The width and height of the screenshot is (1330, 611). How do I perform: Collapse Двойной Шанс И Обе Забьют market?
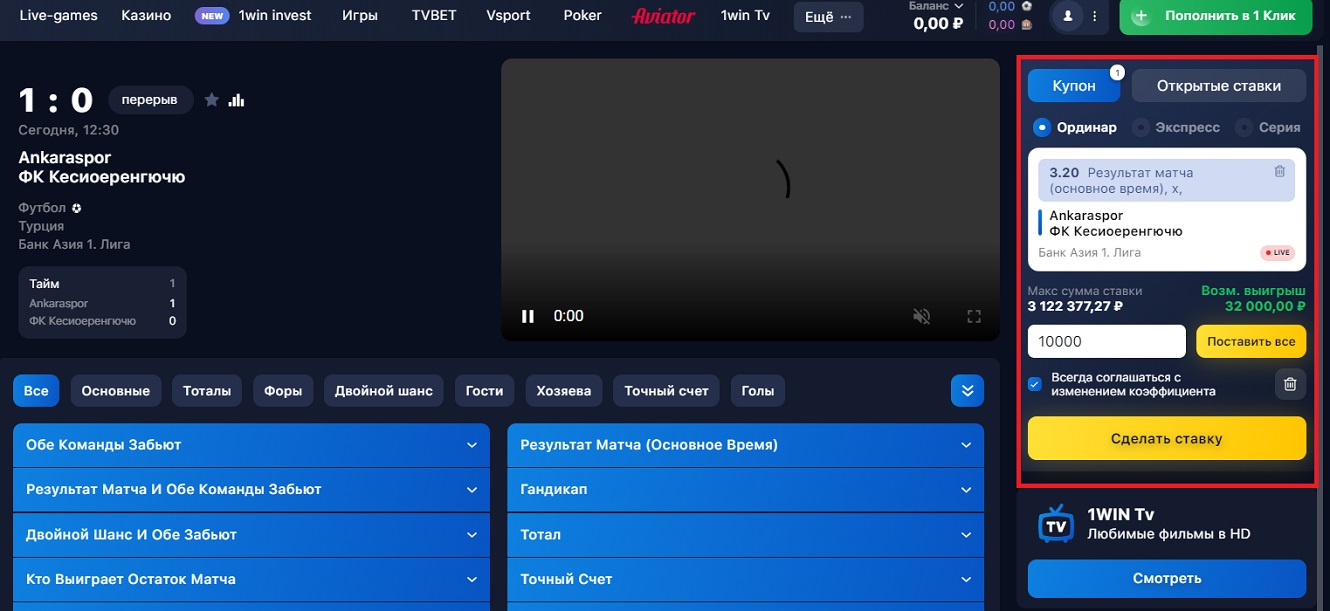point(251,535)
